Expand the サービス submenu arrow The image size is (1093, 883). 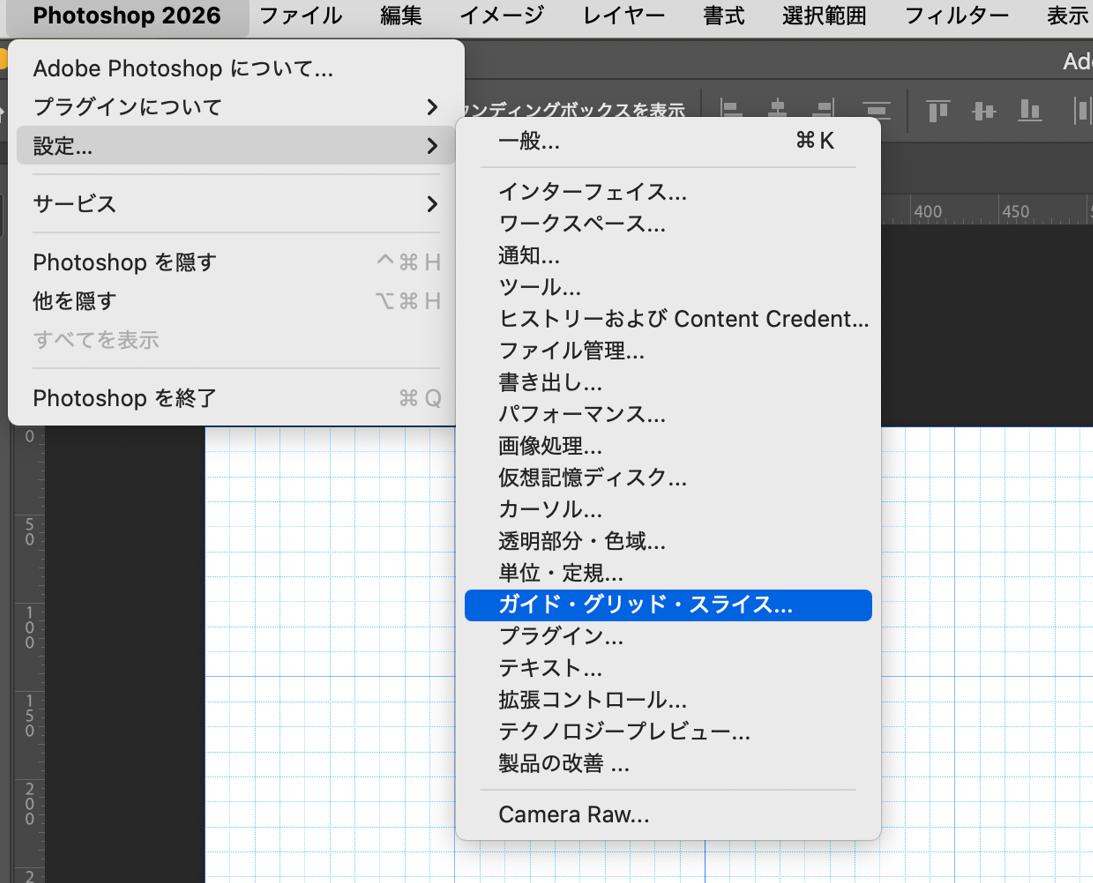432,204
